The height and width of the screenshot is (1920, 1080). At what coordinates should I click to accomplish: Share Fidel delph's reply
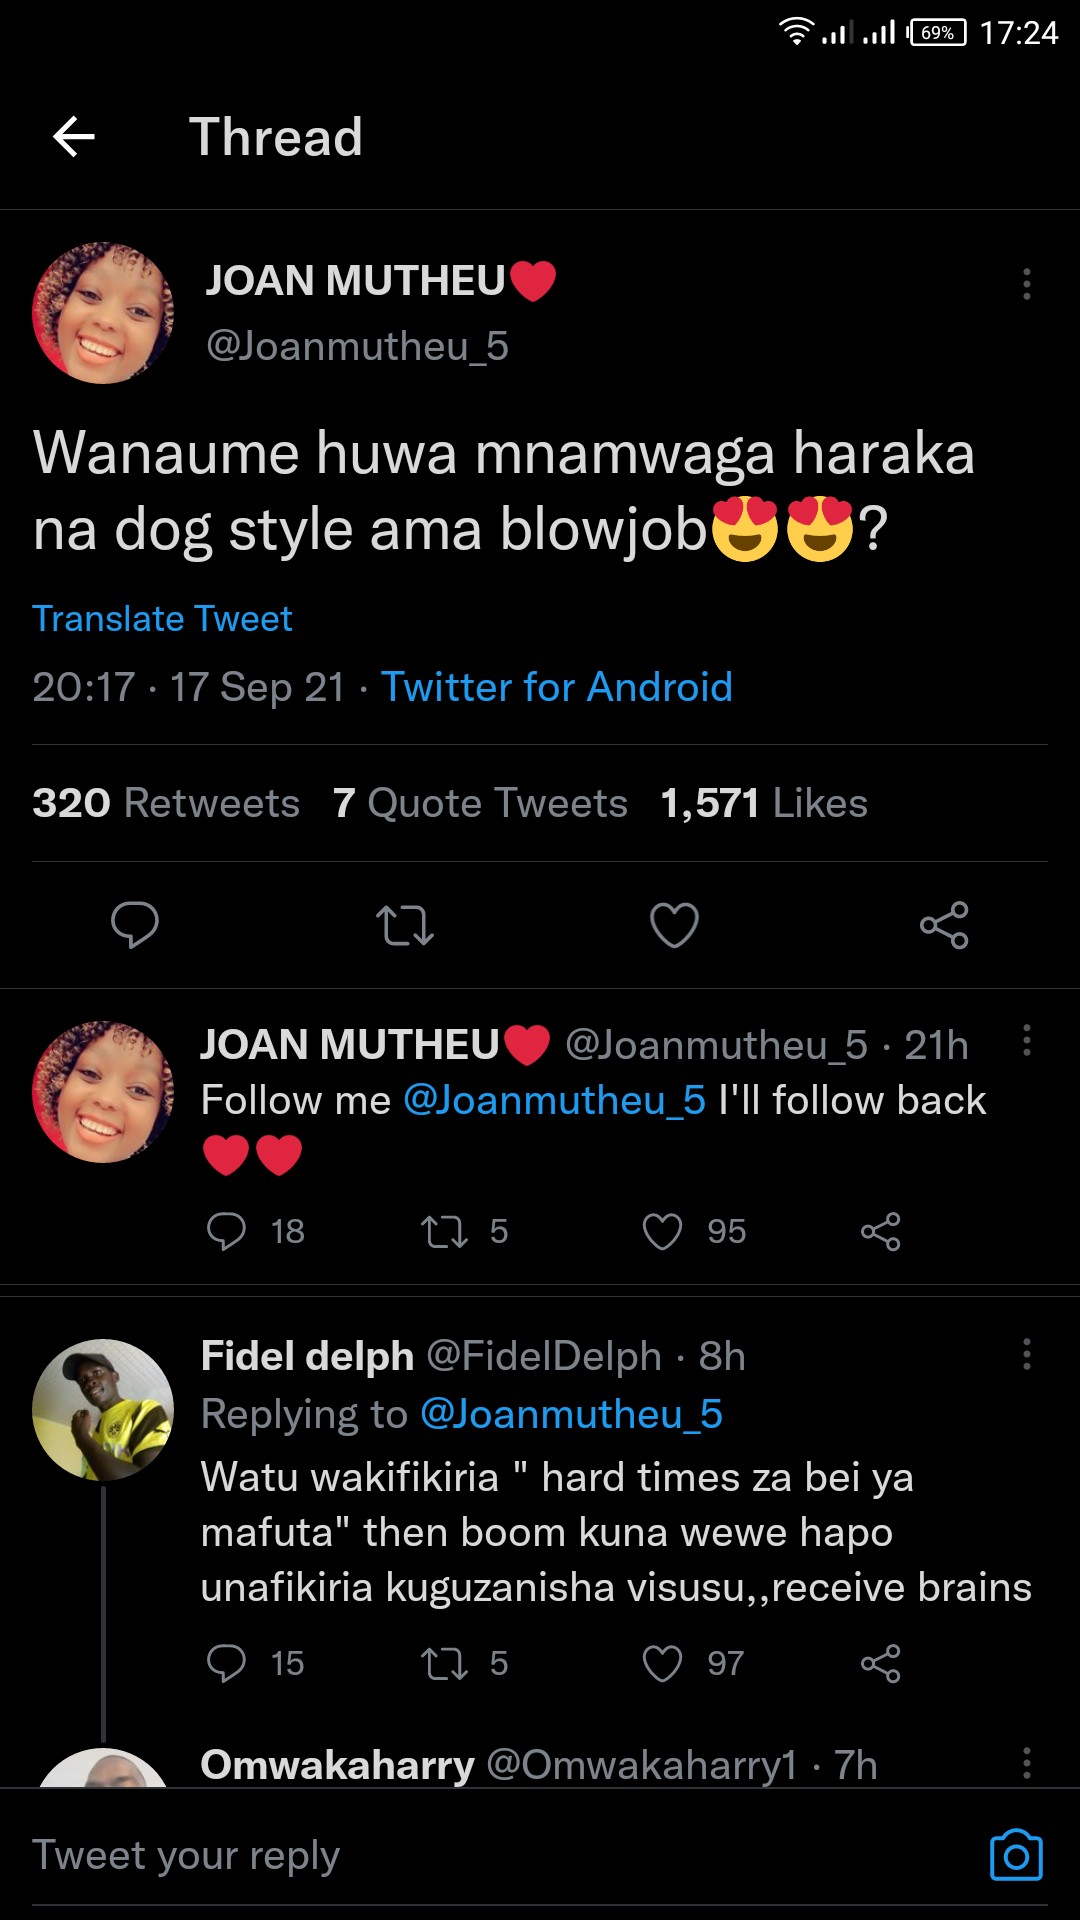(880, 1664)
